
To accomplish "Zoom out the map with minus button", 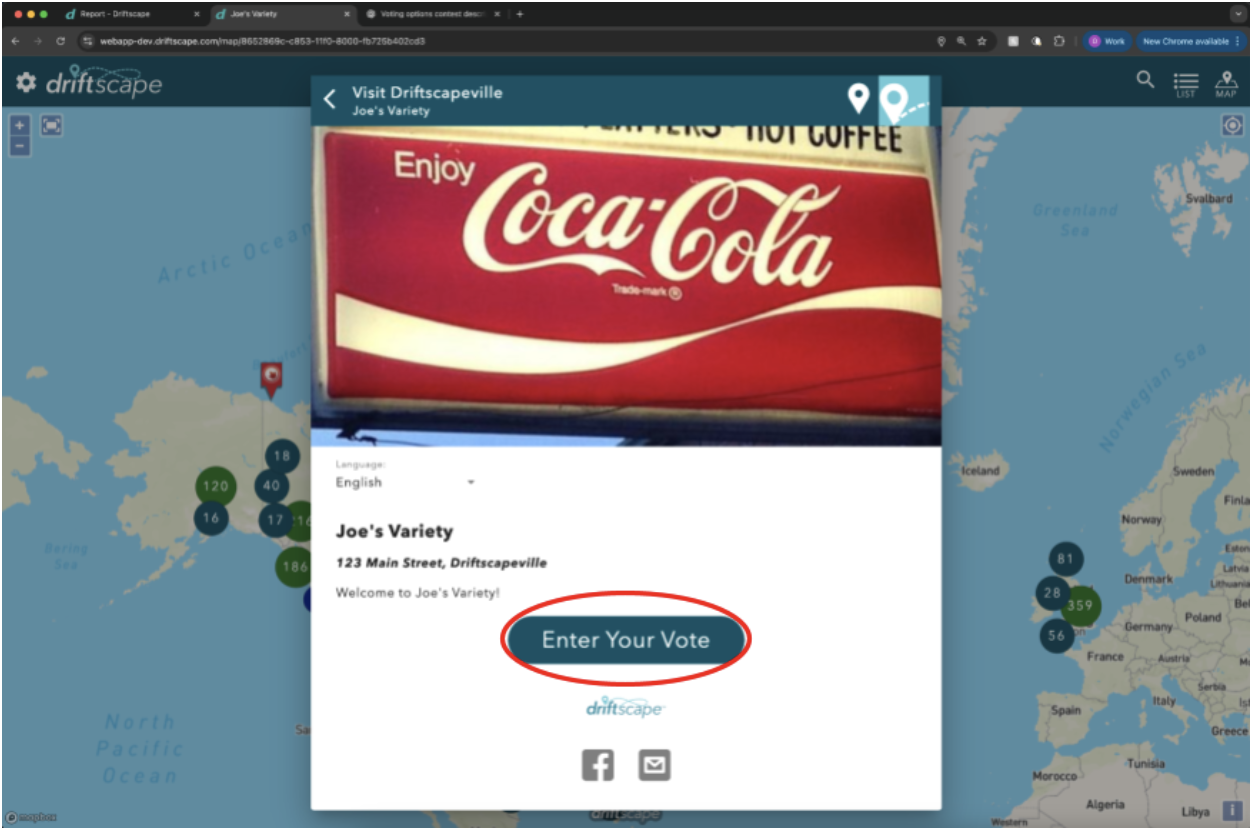I will tap(21, 146).
